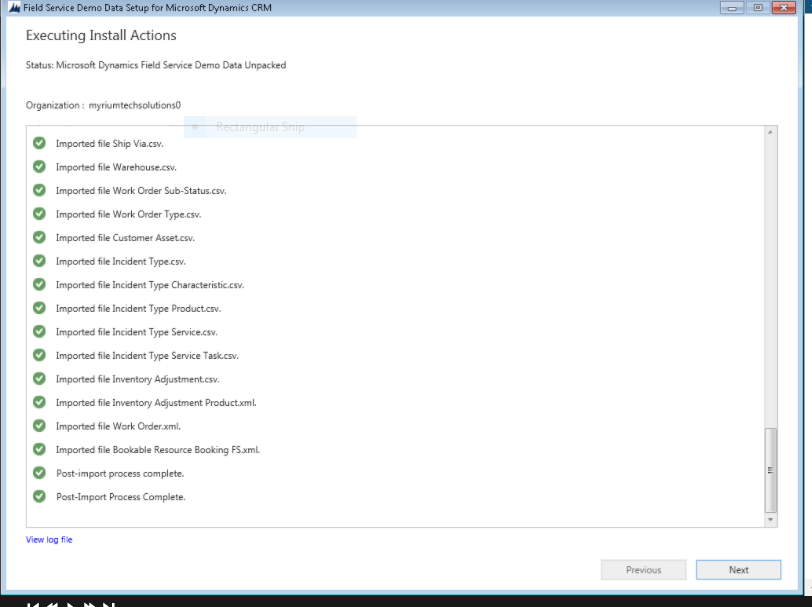The image size is (812, 607).
Task: Click the vertical scrollbar thumb
Action: [x=771, y=470]
